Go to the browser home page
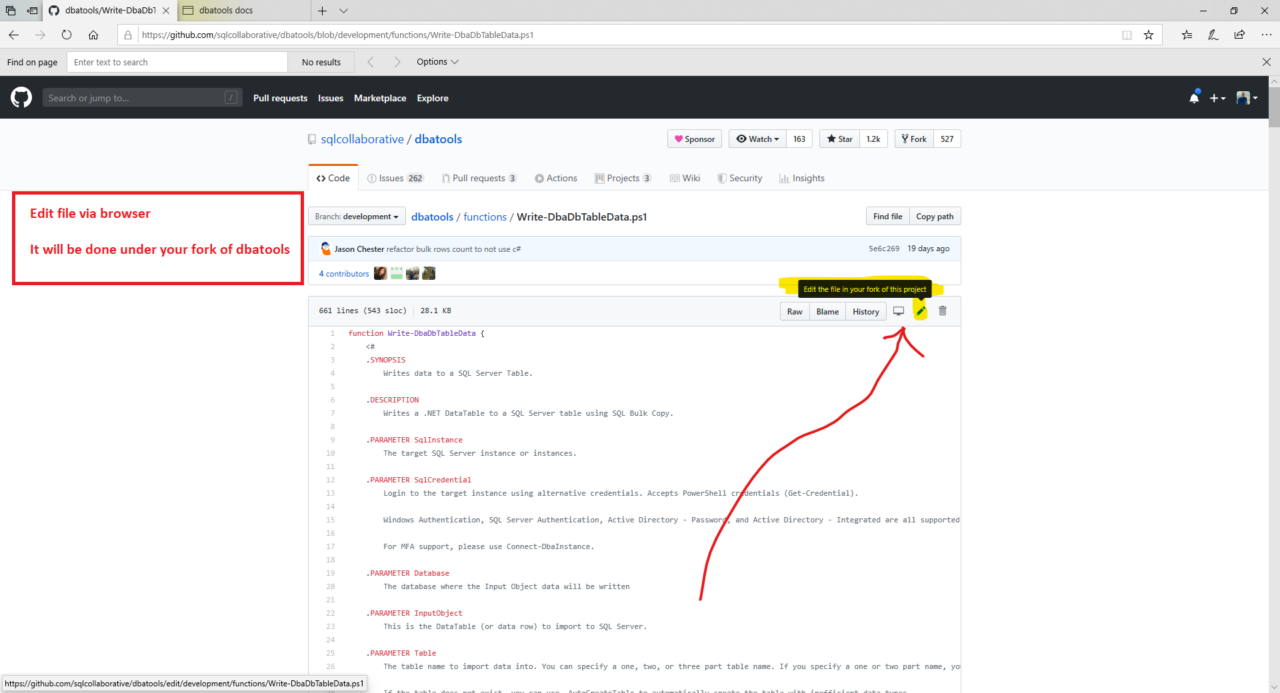Viewport: 1280px width, 693px height. (x=93, y=34)
